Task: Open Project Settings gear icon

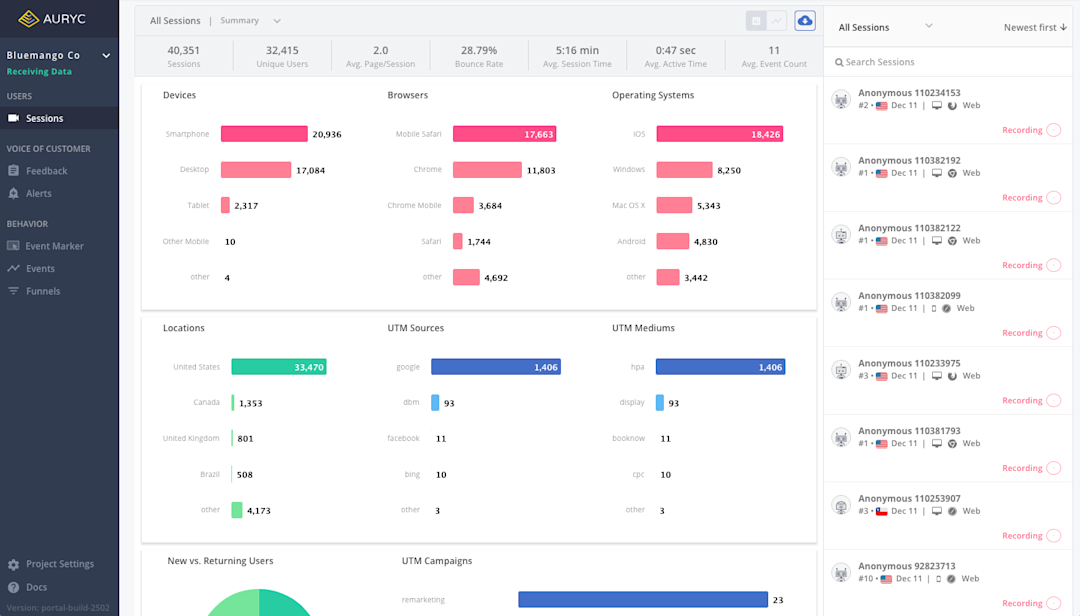Action: click(14, 564)
